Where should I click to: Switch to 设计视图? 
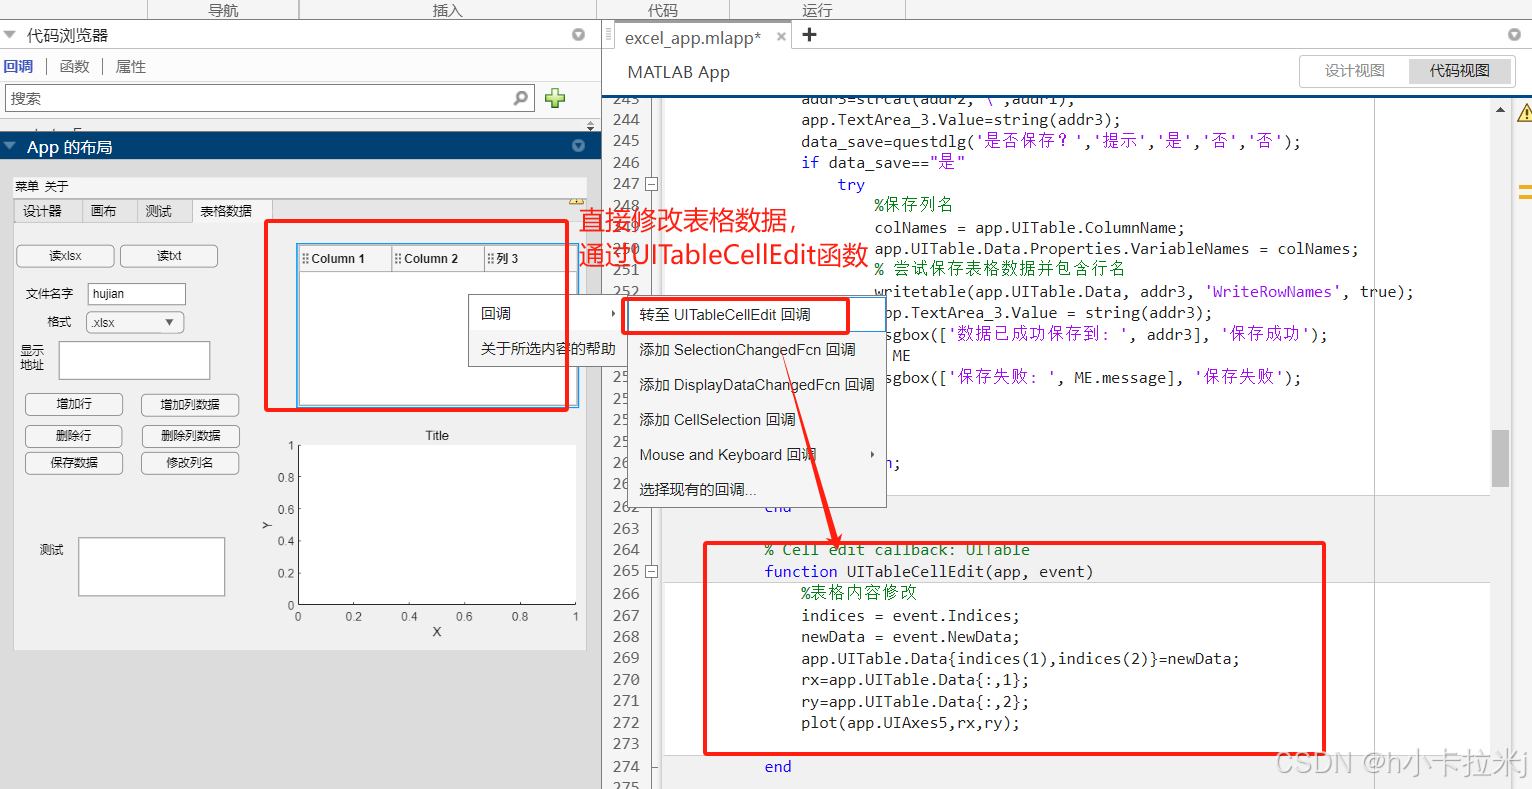pos(1354,71)
